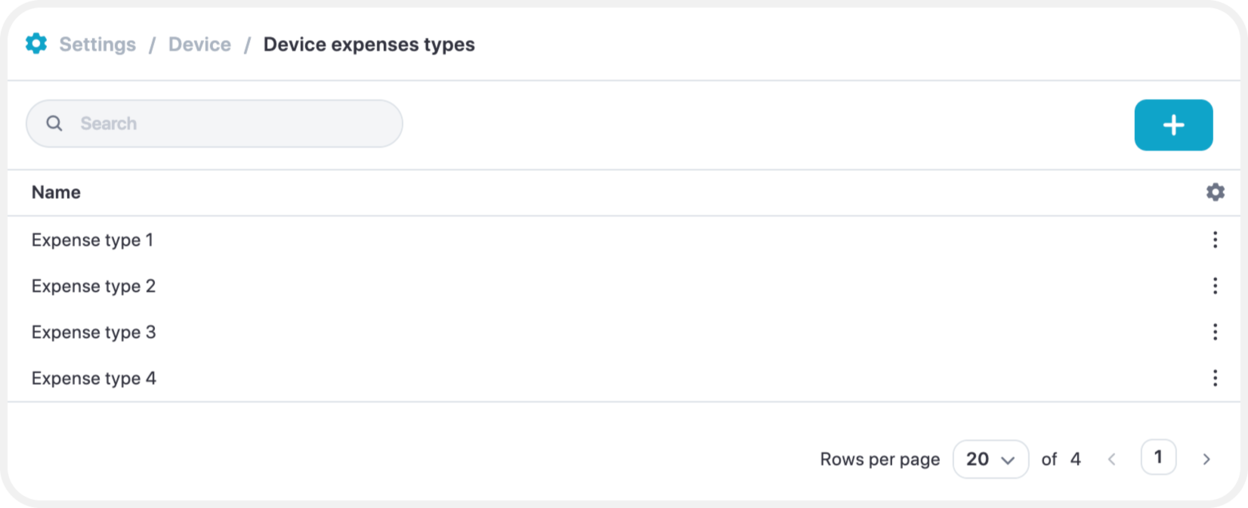
Task: Select the Device expenses types breadcrumb
Action: 369,44
